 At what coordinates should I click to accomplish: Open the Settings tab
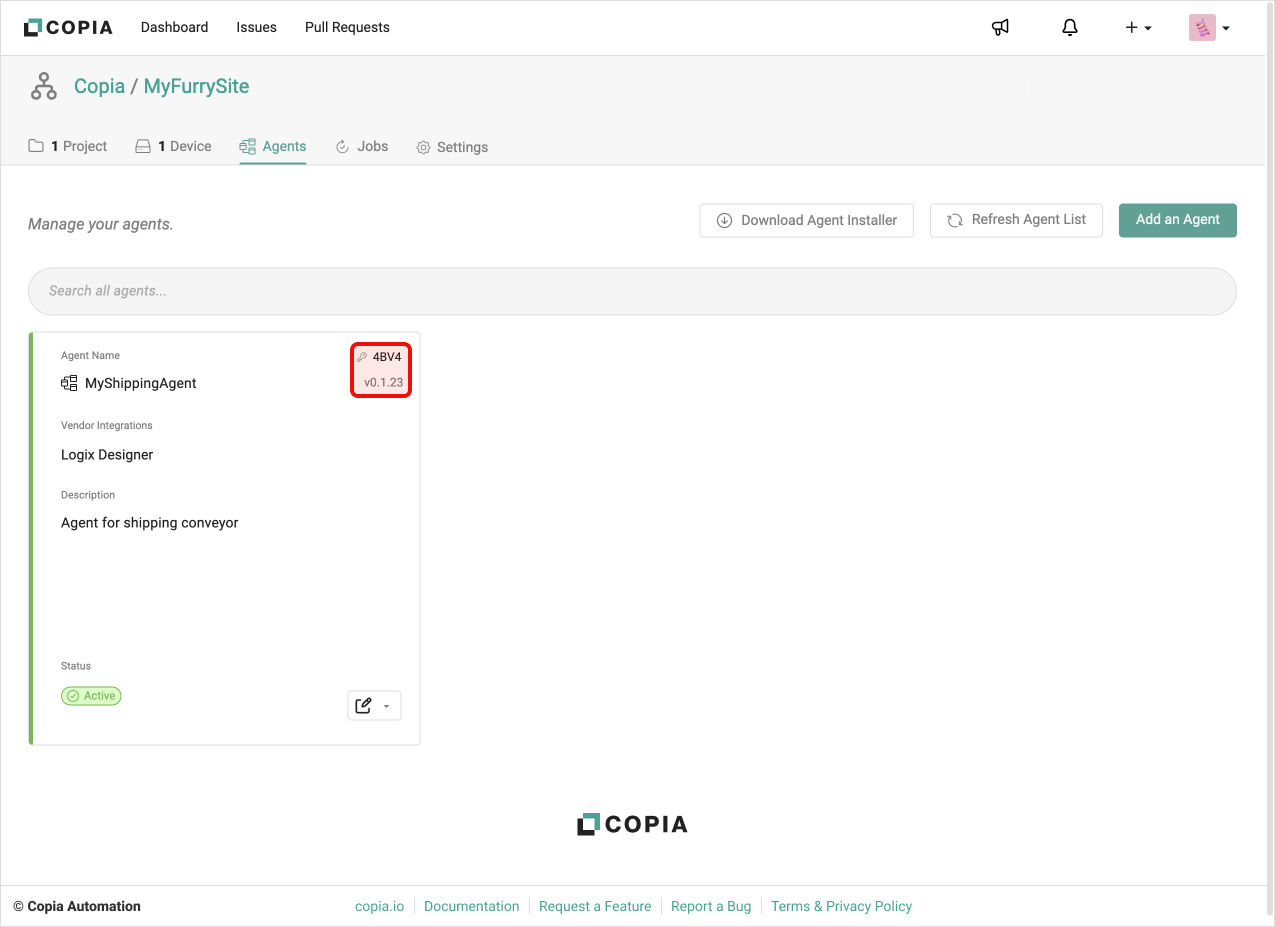452,147
